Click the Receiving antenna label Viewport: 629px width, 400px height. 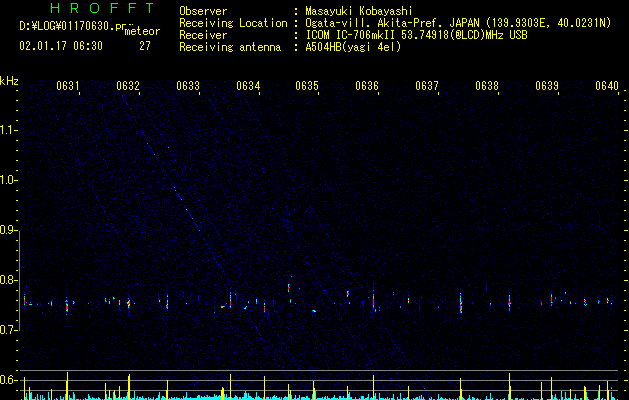[230, 47]
